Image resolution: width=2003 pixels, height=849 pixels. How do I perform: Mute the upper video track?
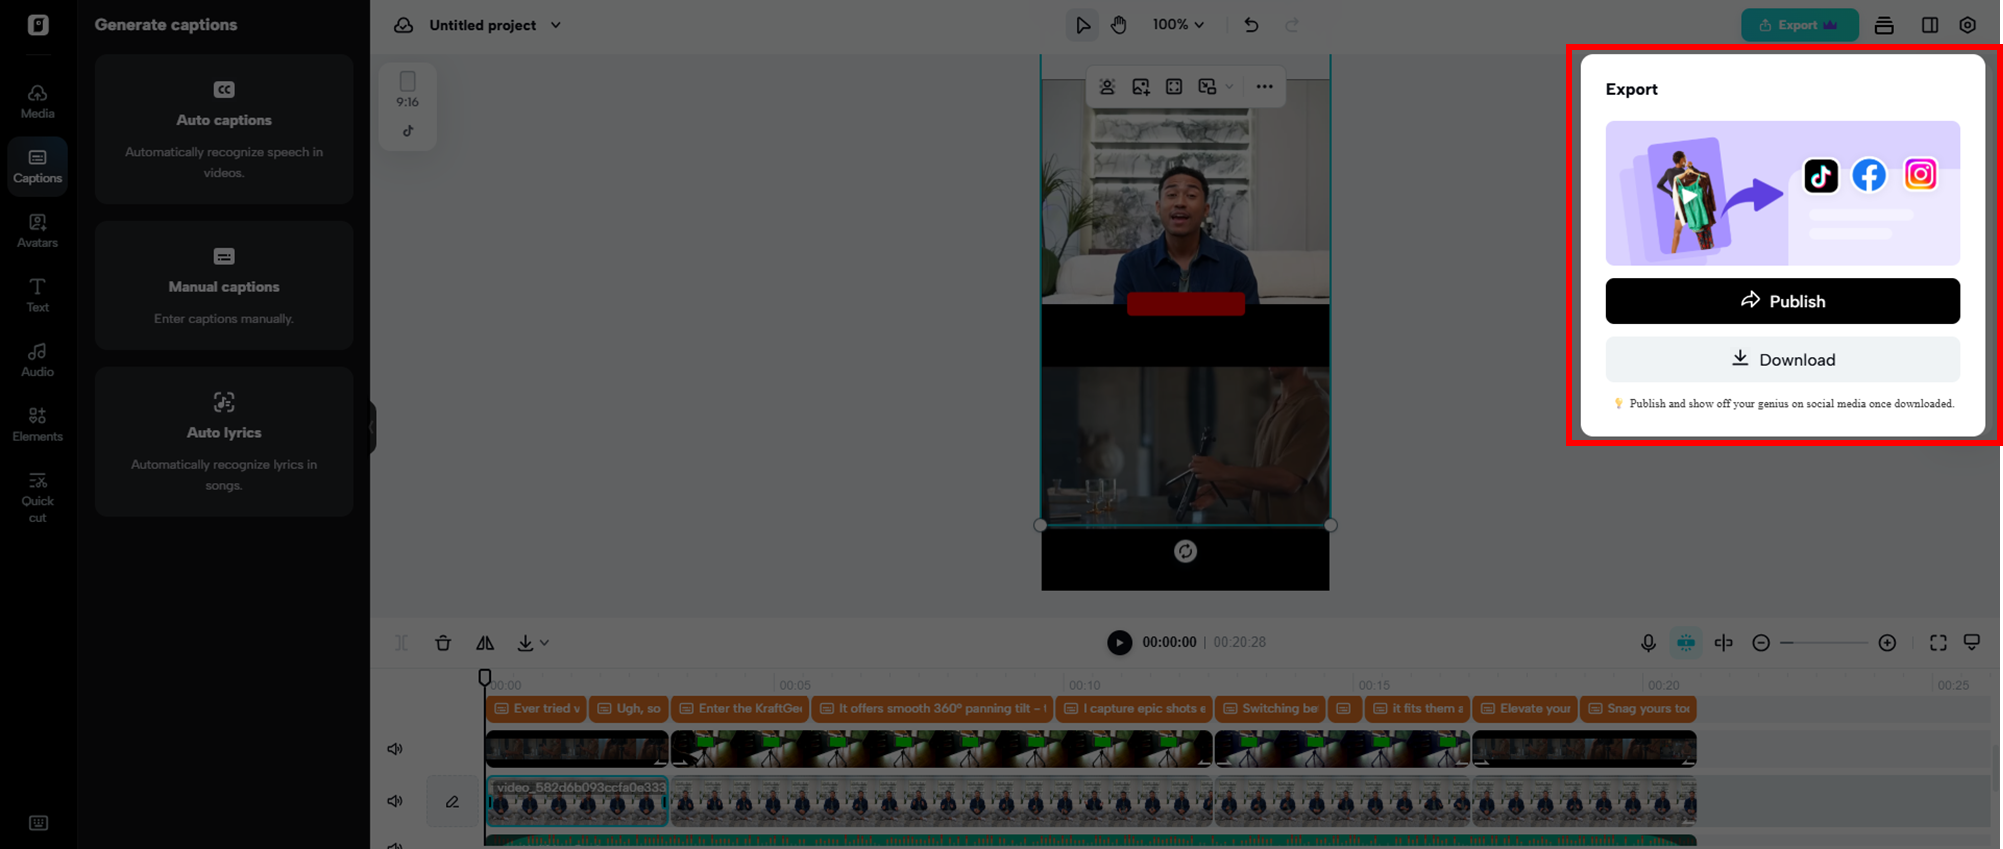point(395,749)
